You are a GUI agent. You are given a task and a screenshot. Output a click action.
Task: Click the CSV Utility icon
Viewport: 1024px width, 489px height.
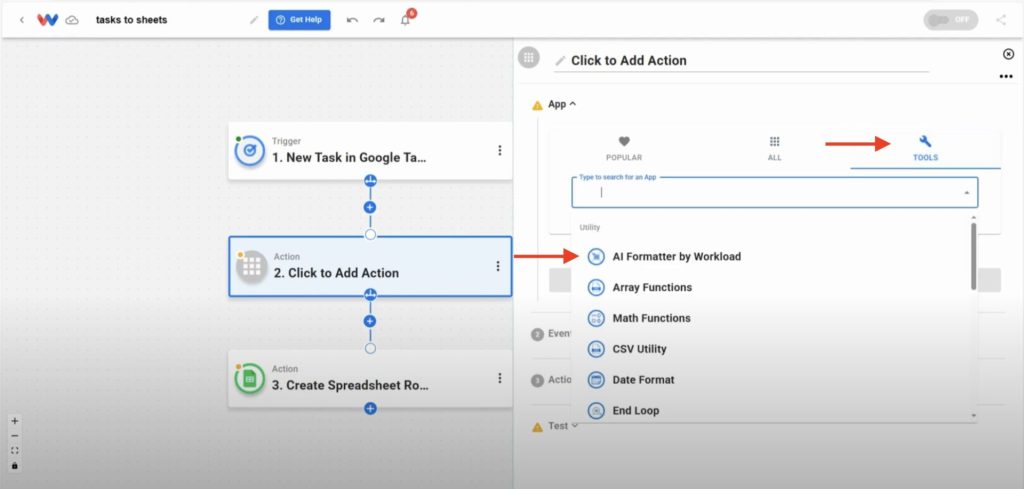pos(596,349)
